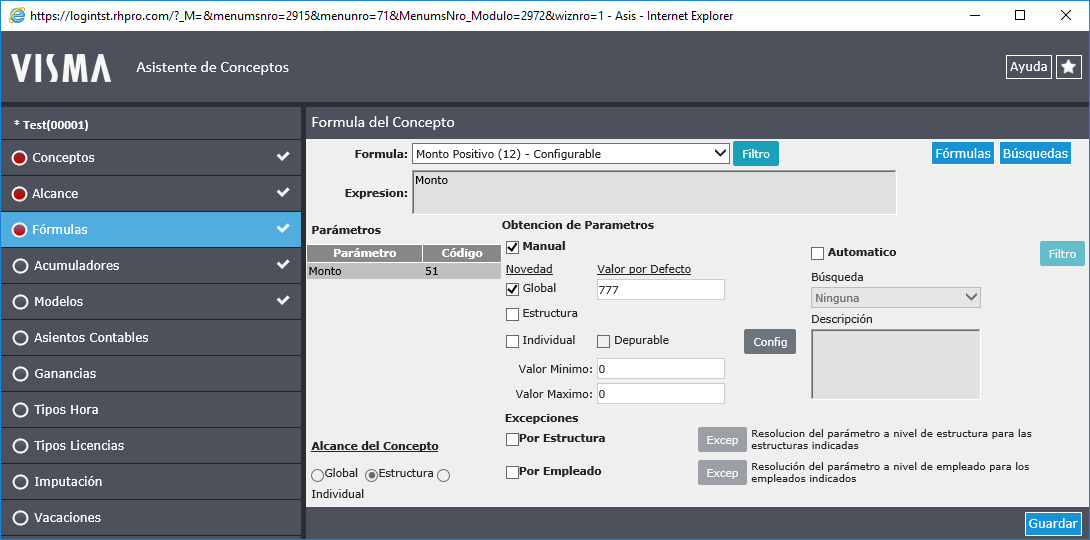Screen dimensions: 1090x540
Task: Click the Config button
Action: [770, 342]
